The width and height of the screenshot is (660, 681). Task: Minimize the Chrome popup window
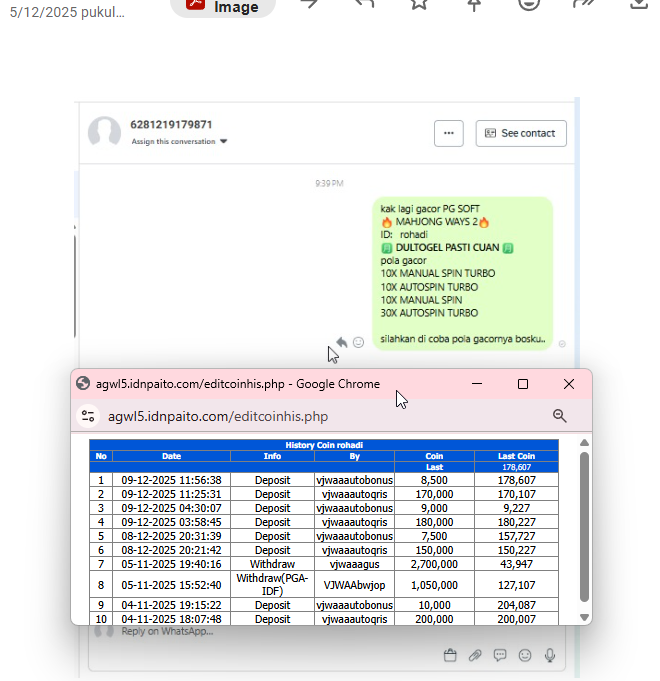(x=477, y=384)
